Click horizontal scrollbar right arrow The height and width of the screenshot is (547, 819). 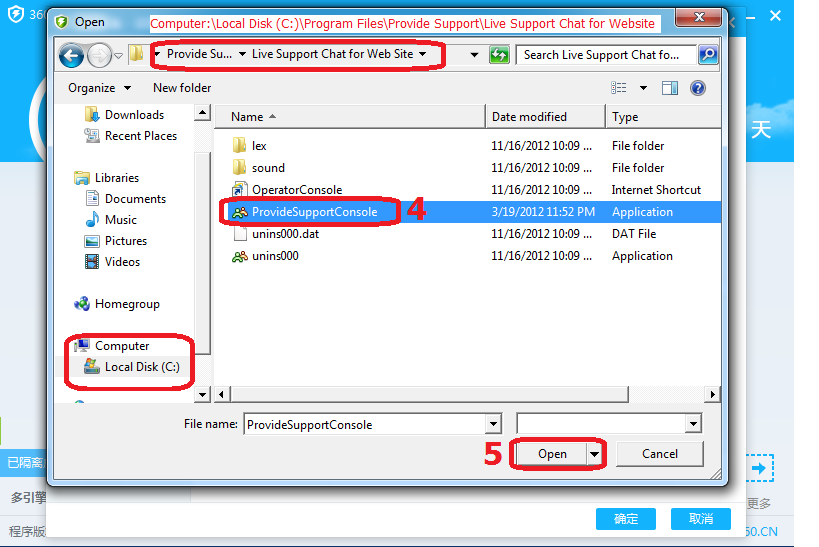[712, 394]
